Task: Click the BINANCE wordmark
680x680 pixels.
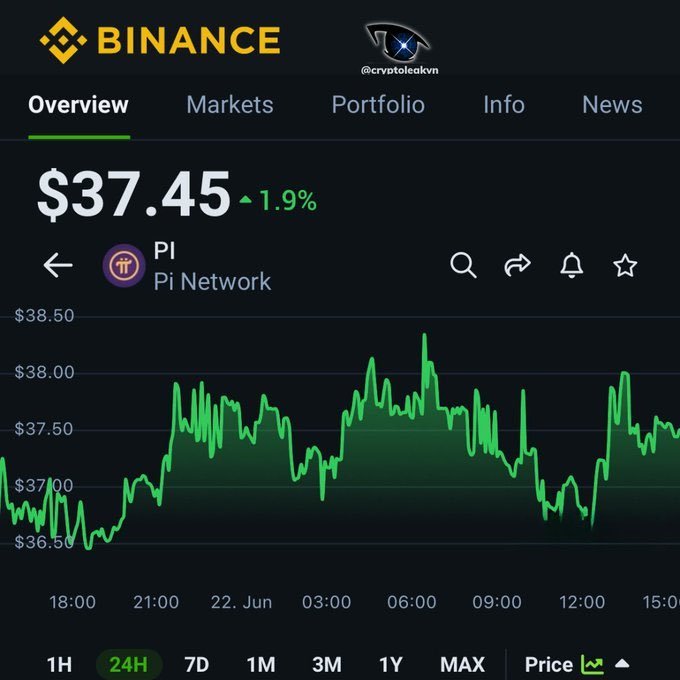Action: tap(189, 40)
